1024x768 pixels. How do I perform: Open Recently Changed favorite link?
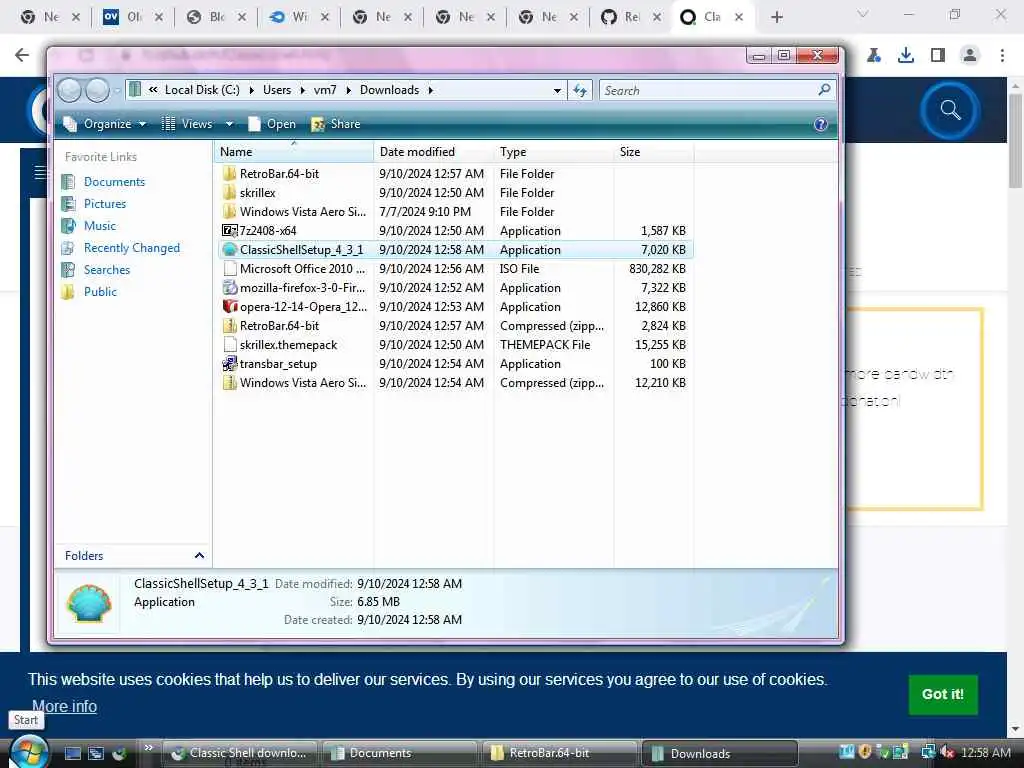[131, 248]
